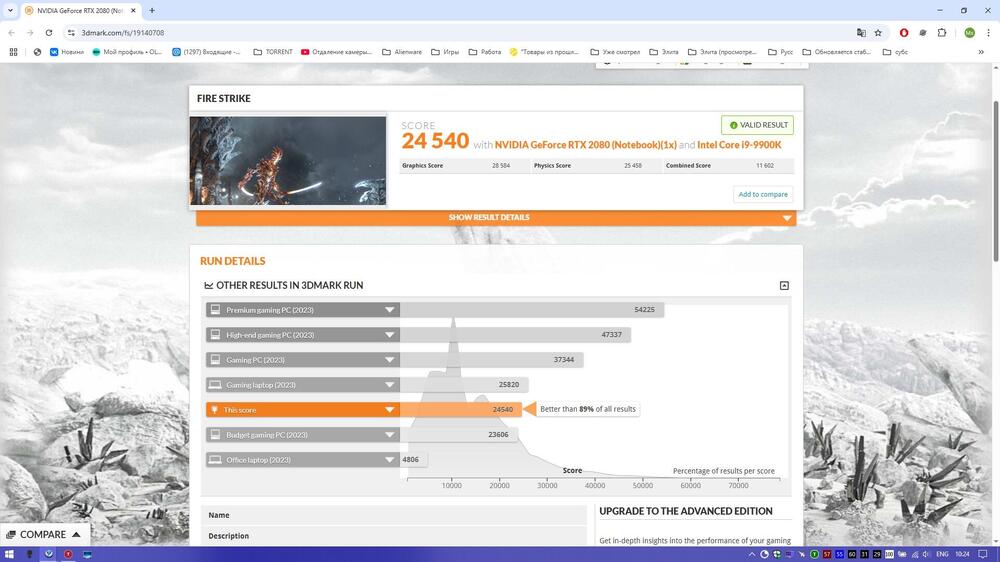Screen dimensions: 1000x562
Task: Open the browser extensions puzzle icon
Action: tap(941, 32)
